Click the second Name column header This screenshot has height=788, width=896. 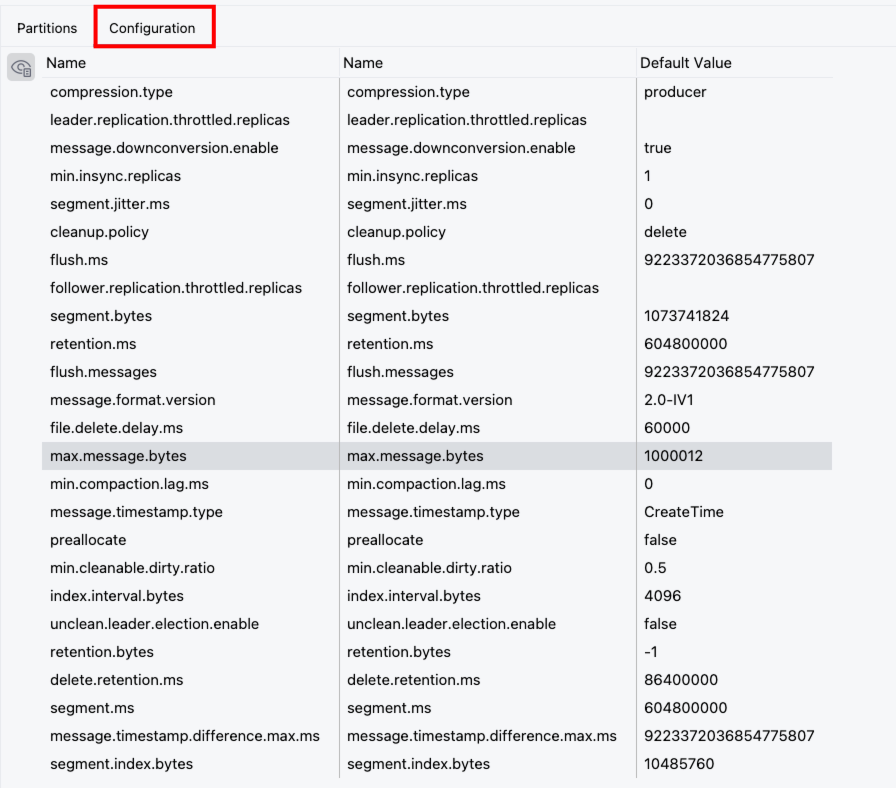[x=363, y=63]
